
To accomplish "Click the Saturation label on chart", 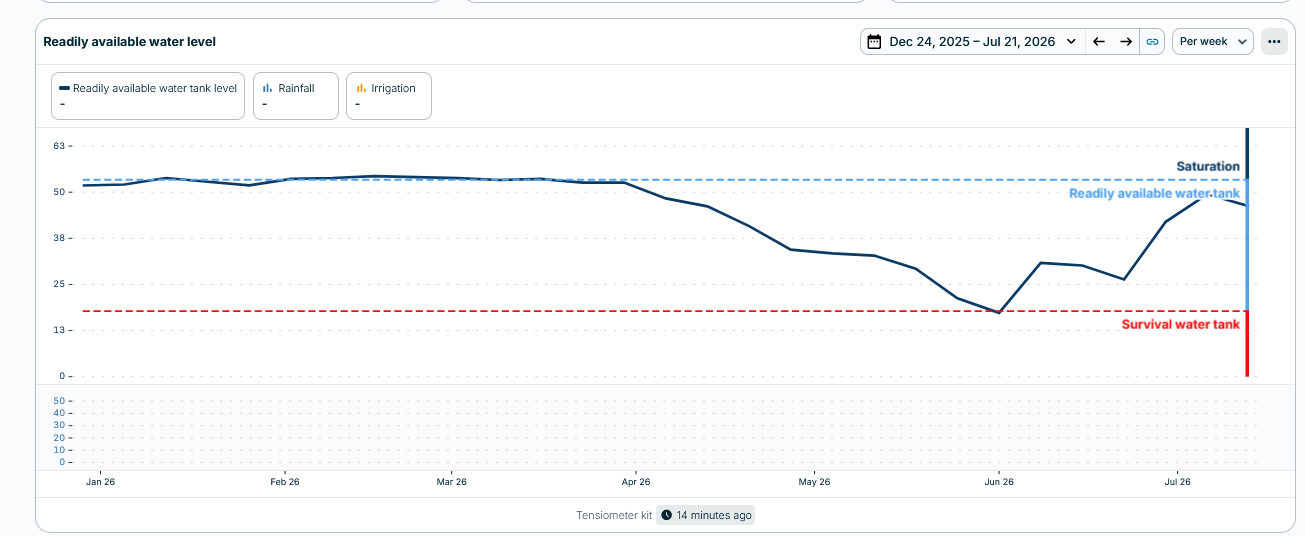I will (x=1208, y=167).
